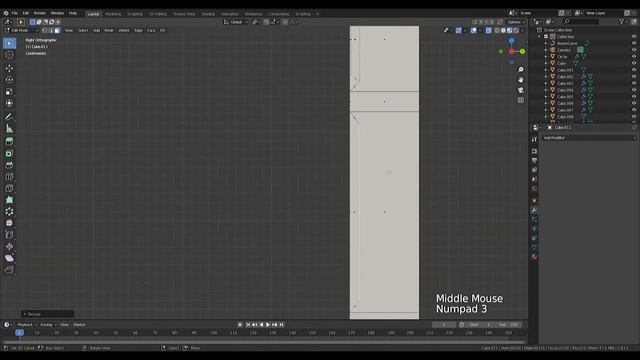Click the Face menu in viewport header
640x360 pixels.
tap(151, 30)
